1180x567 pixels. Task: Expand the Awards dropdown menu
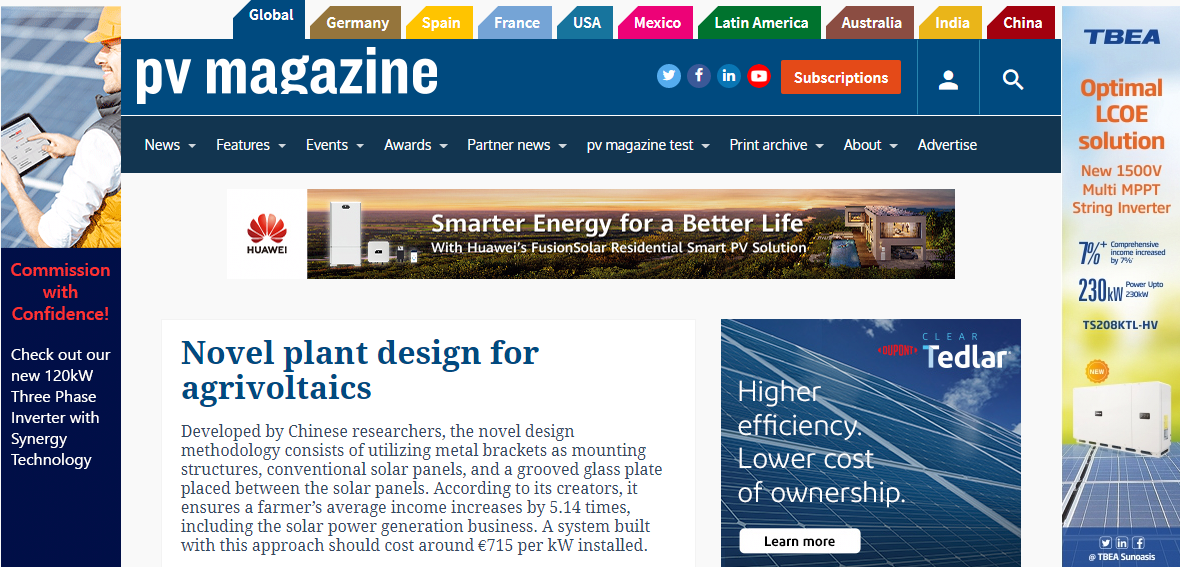click(x=415, y=145)
